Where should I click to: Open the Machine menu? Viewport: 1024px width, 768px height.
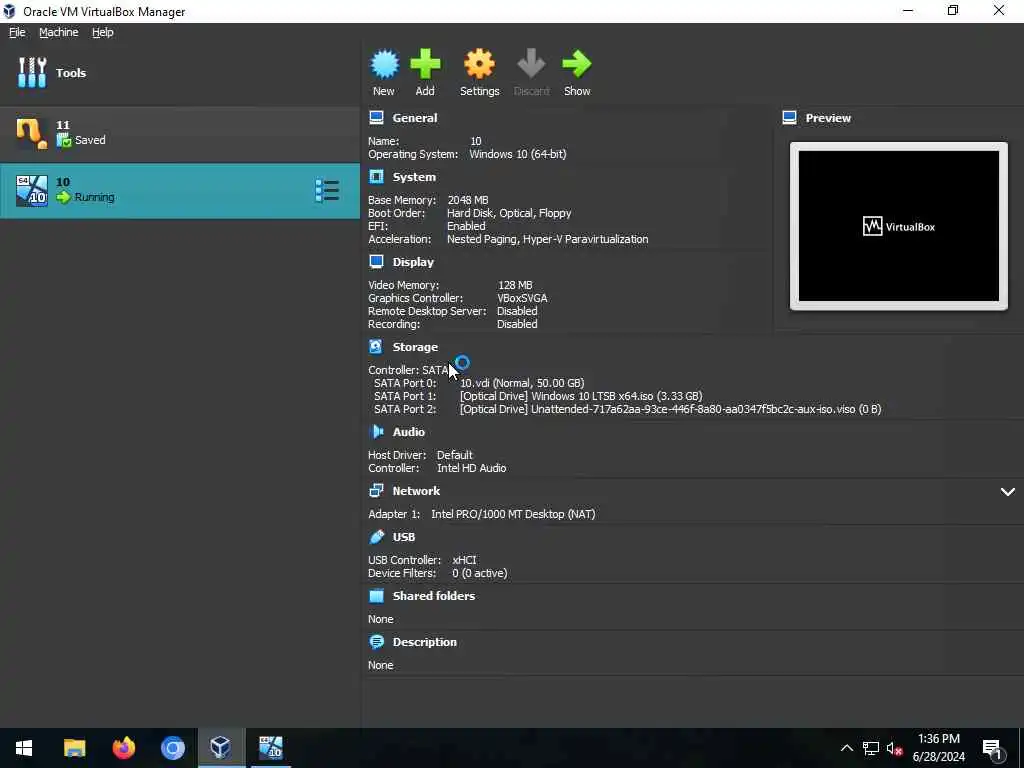pyautogui.click(x=58, y=32)
